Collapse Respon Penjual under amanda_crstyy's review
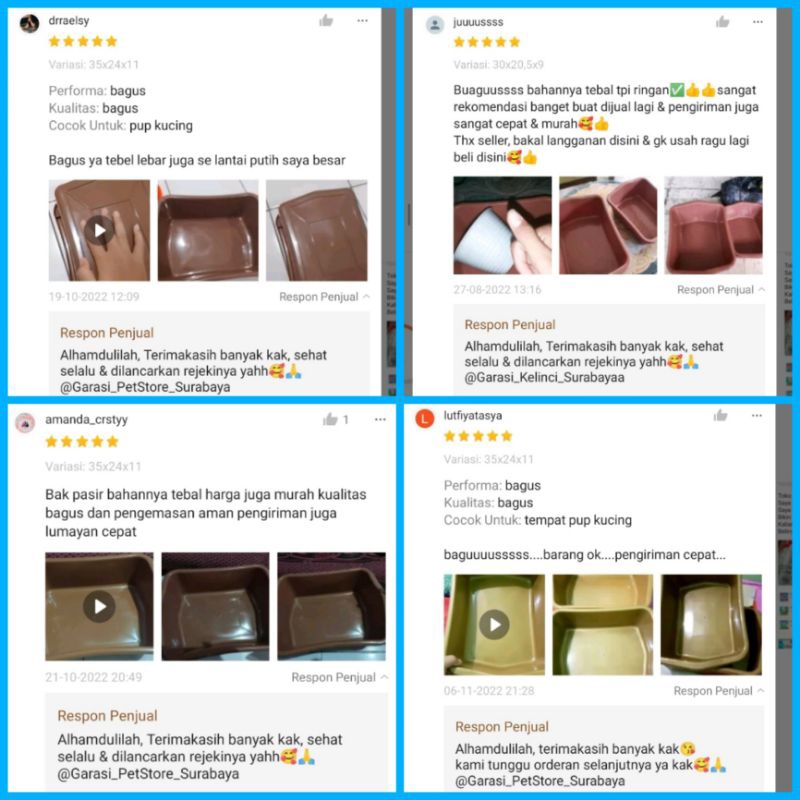 (340, 677)
